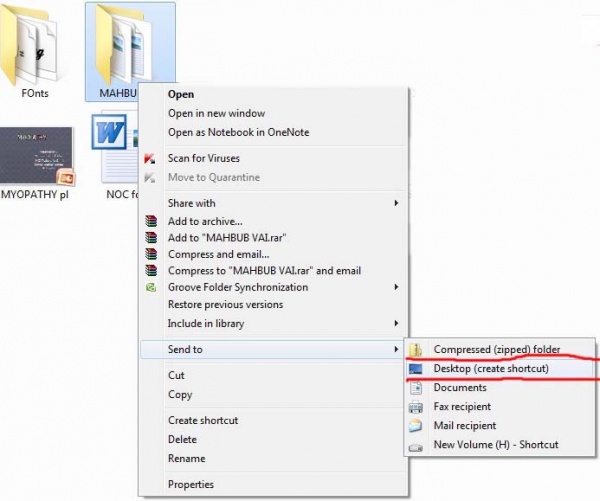Screen dimensions: 600x501
Task: Expand the Groove Folder Synchronization submenu arrow
Action: pyautogui.click(x=396, y=287)
